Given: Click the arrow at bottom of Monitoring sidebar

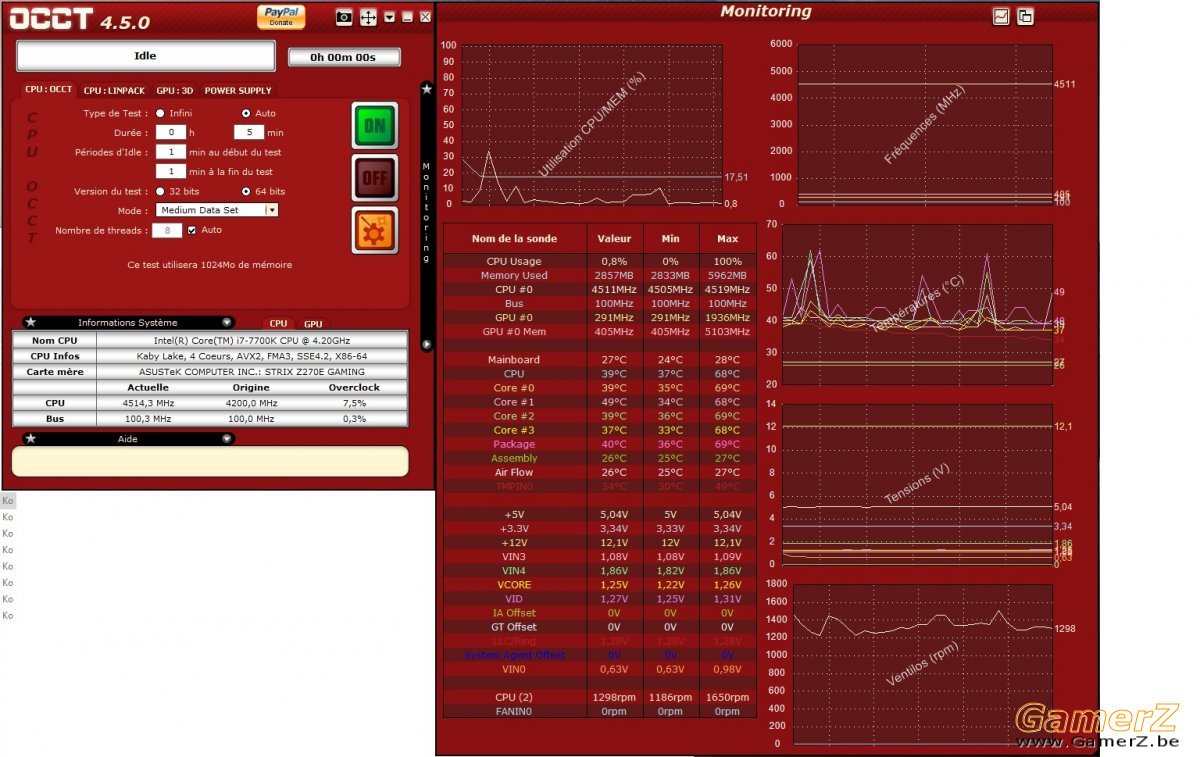Looking at the screenshot, I should point(427,345).
